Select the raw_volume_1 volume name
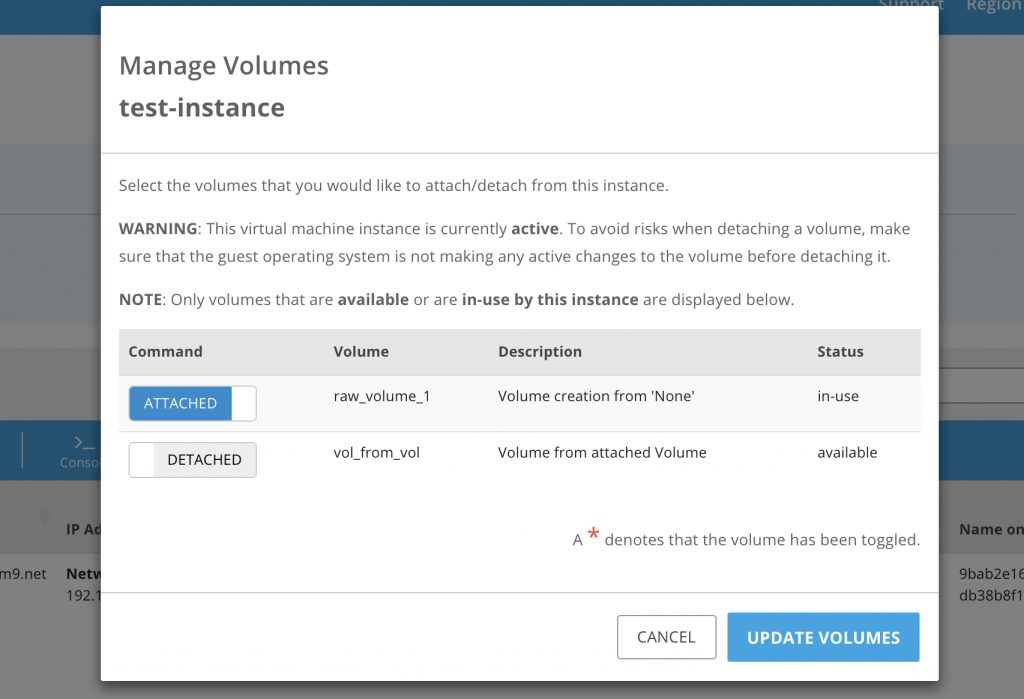The image size is (1024, 699). [x=382, y=396]
